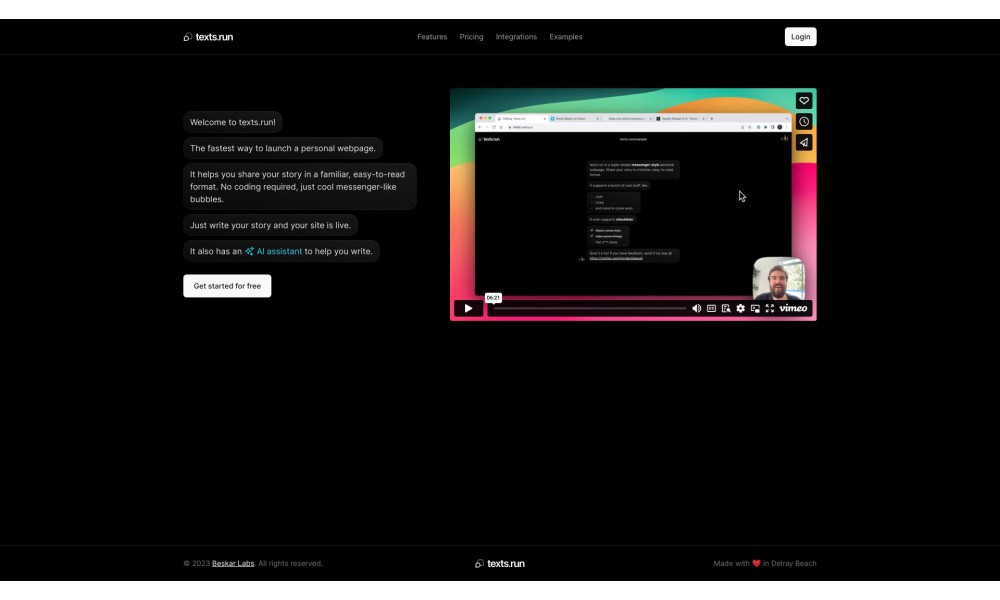This screenshot has height=600, width=1000.
Task: Add the video to Watch Later with the clock icon
Action: tap(804, 122)
